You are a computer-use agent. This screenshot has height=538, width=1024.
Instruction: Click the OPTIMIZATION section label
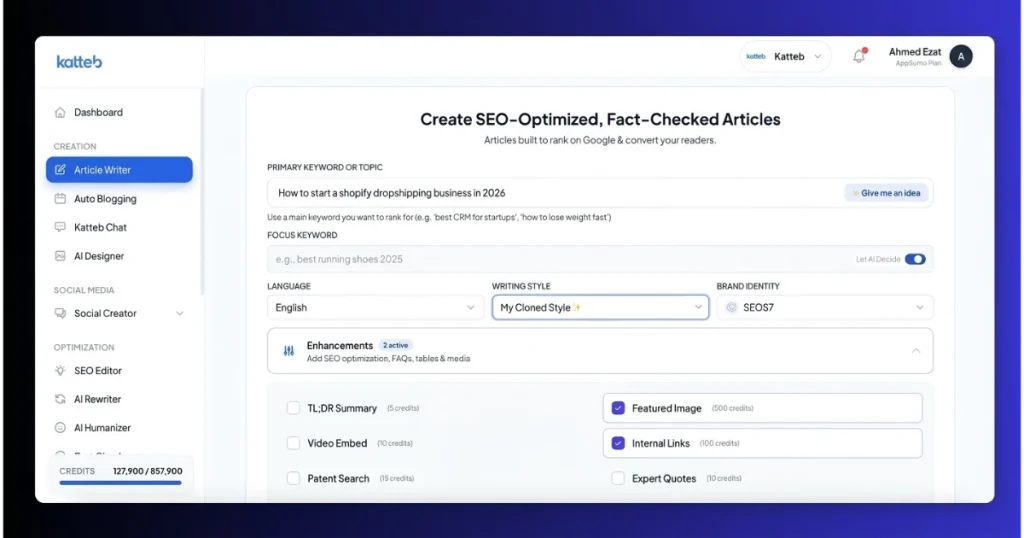tap(84, 347)
